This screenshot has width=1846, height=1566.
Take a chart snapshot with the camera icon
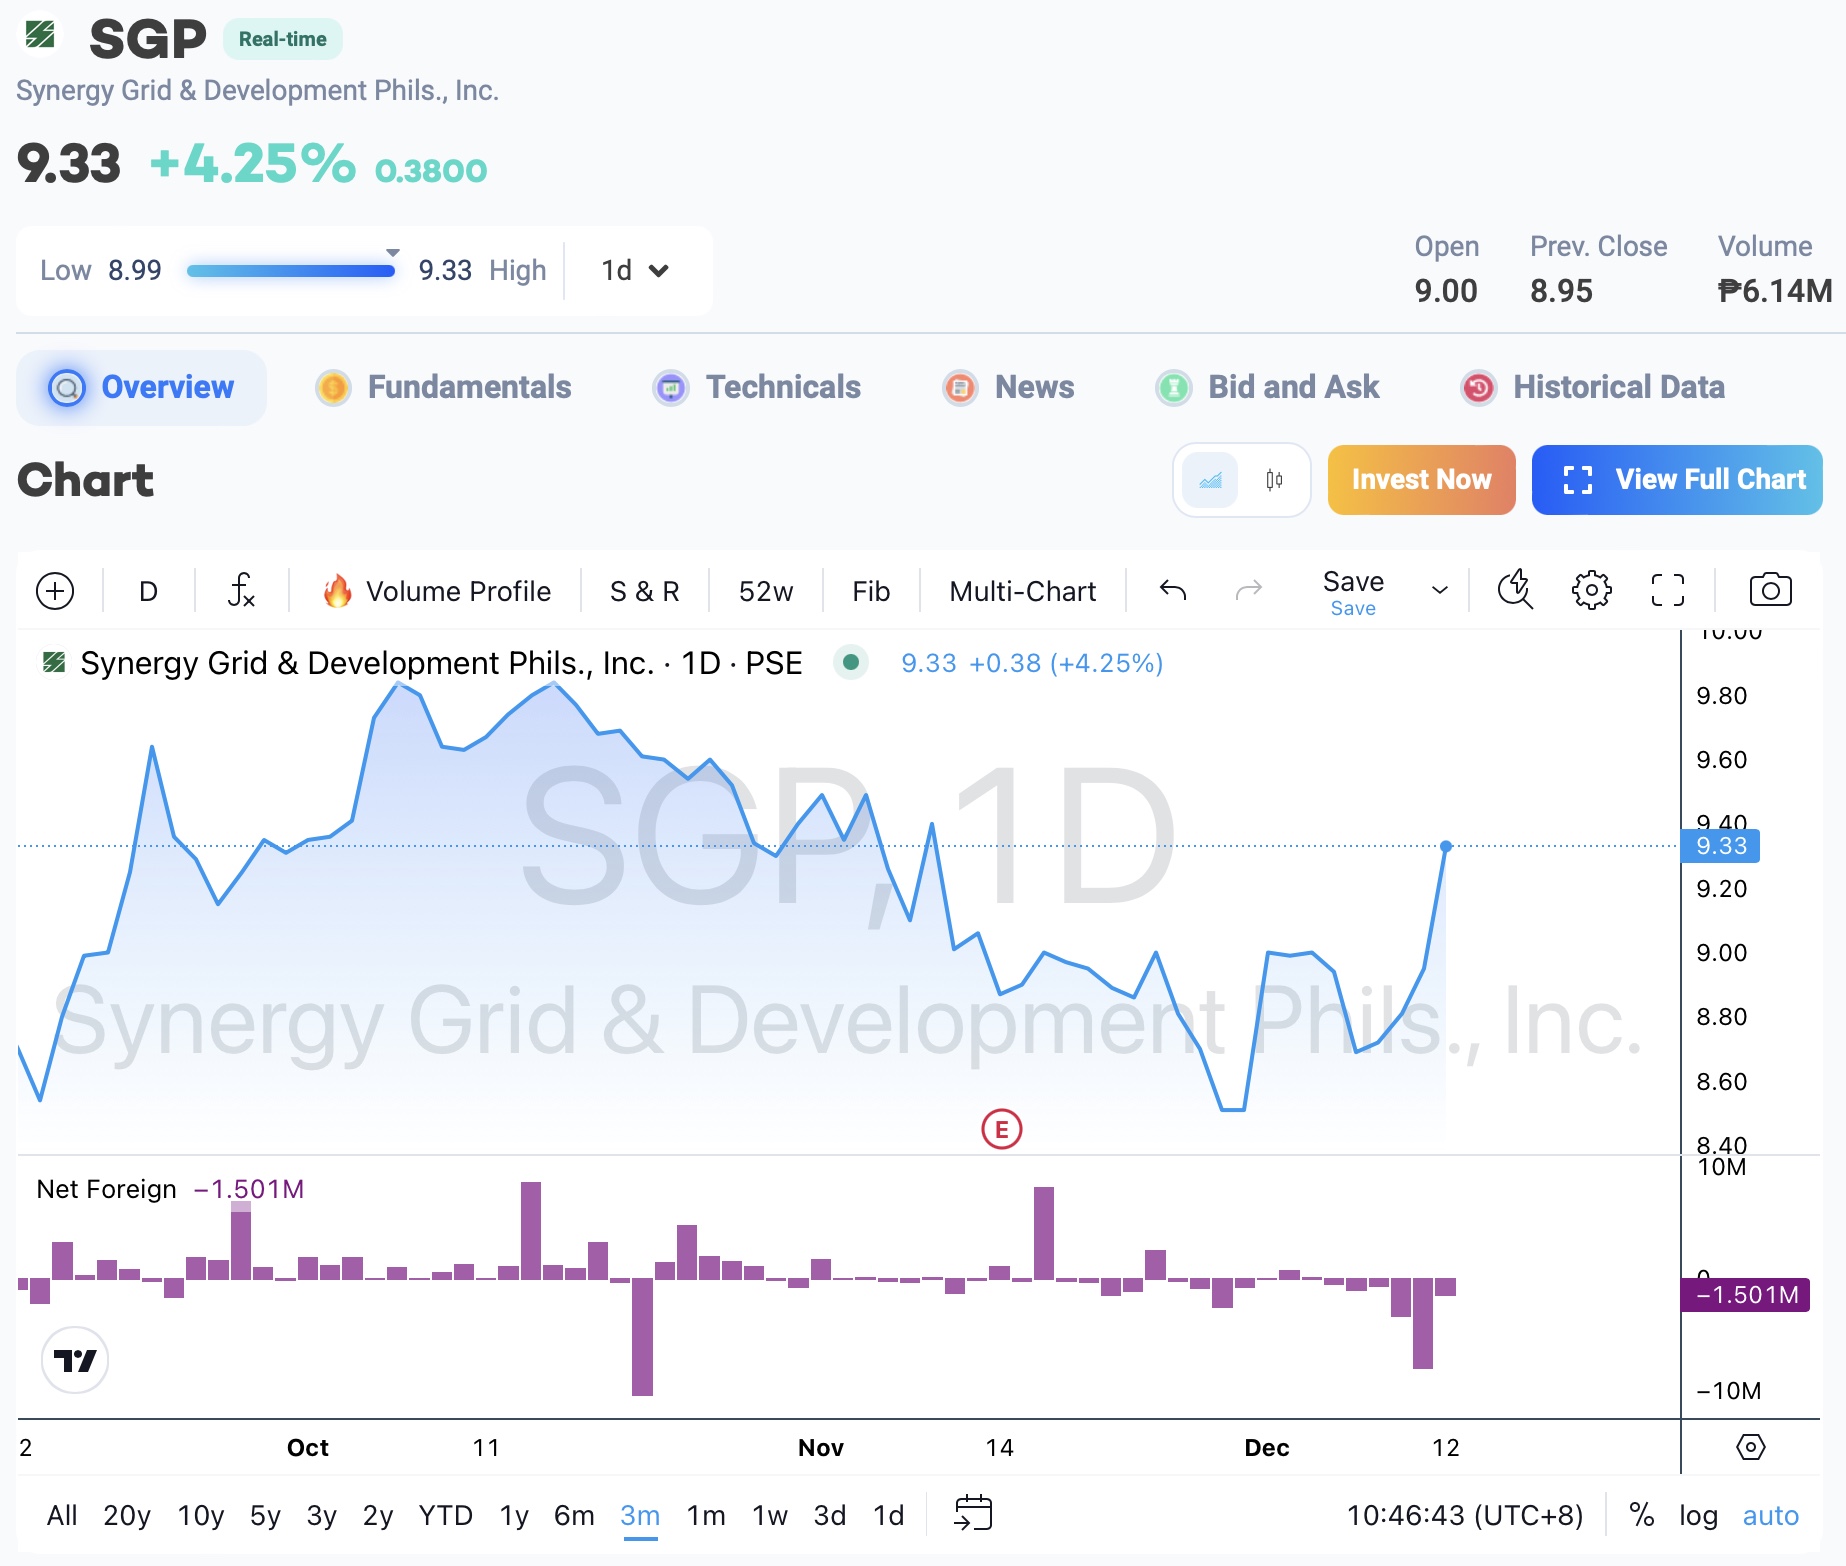[x=1770, y=590]
